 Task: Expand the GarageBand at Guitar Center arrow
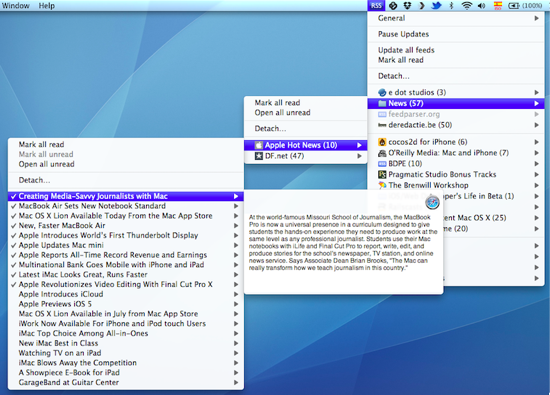(236, 383)
